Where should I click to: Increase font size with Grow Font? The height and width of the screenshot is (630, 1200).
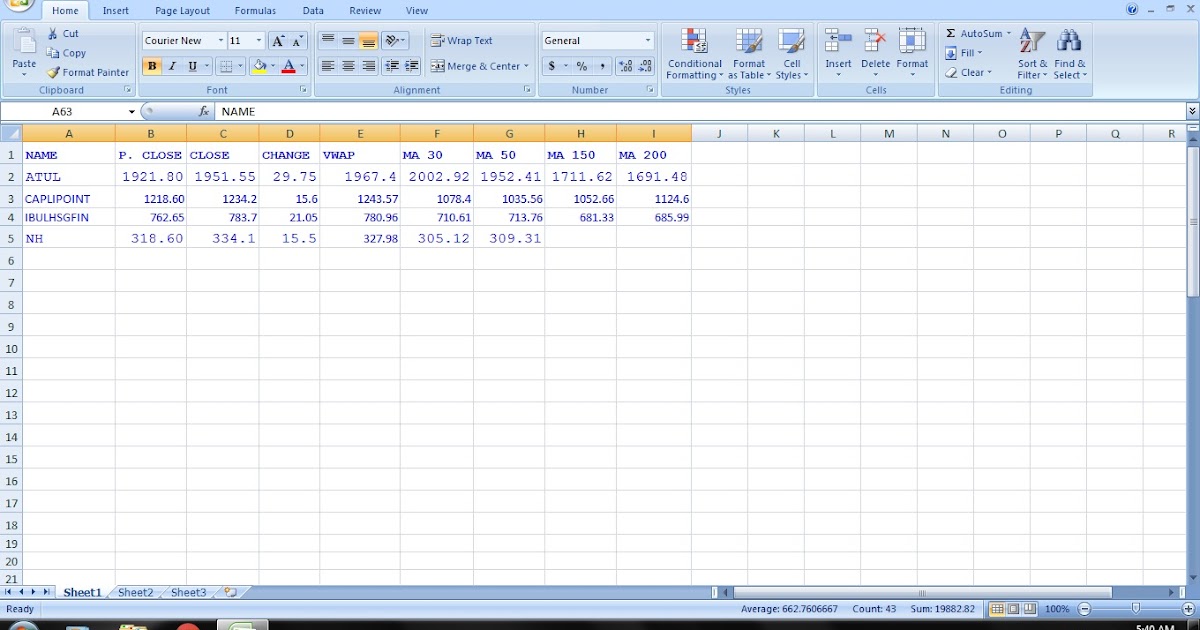(278, 41)
